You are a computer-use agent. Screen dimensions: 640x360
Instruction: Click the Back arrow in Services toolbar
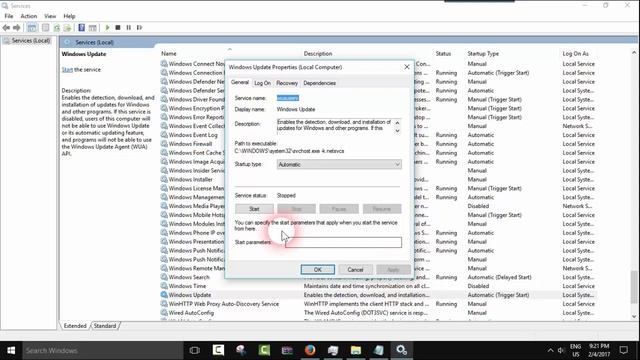pos(6,27)
